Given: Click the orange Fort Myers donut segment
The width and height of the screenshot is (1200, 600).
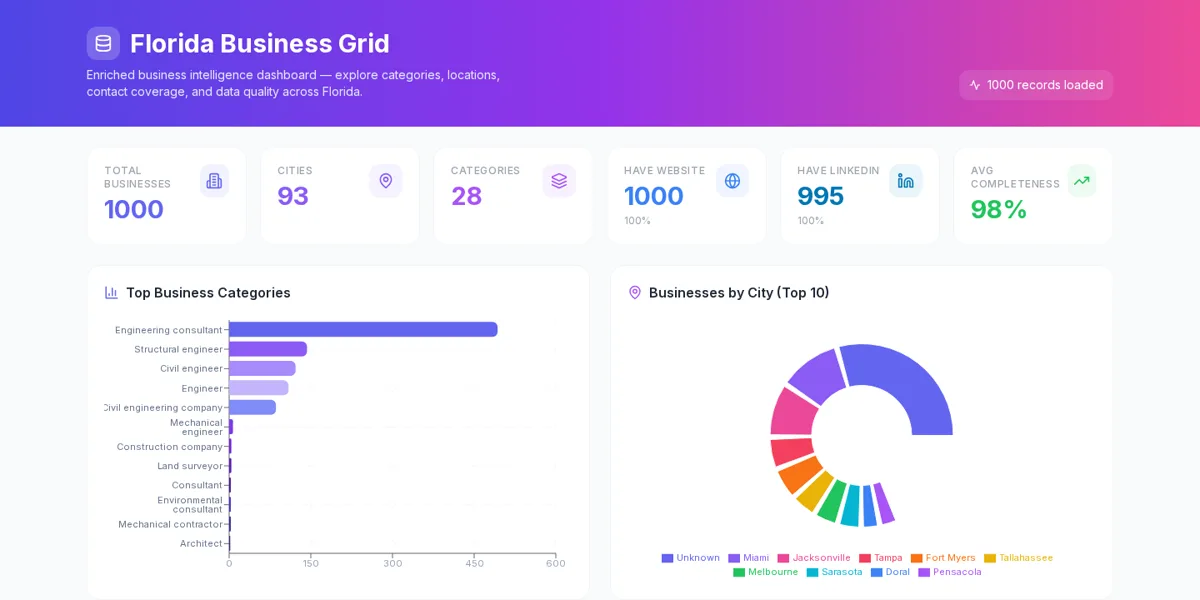Looking at the screenshot, I should click(800, 475).
